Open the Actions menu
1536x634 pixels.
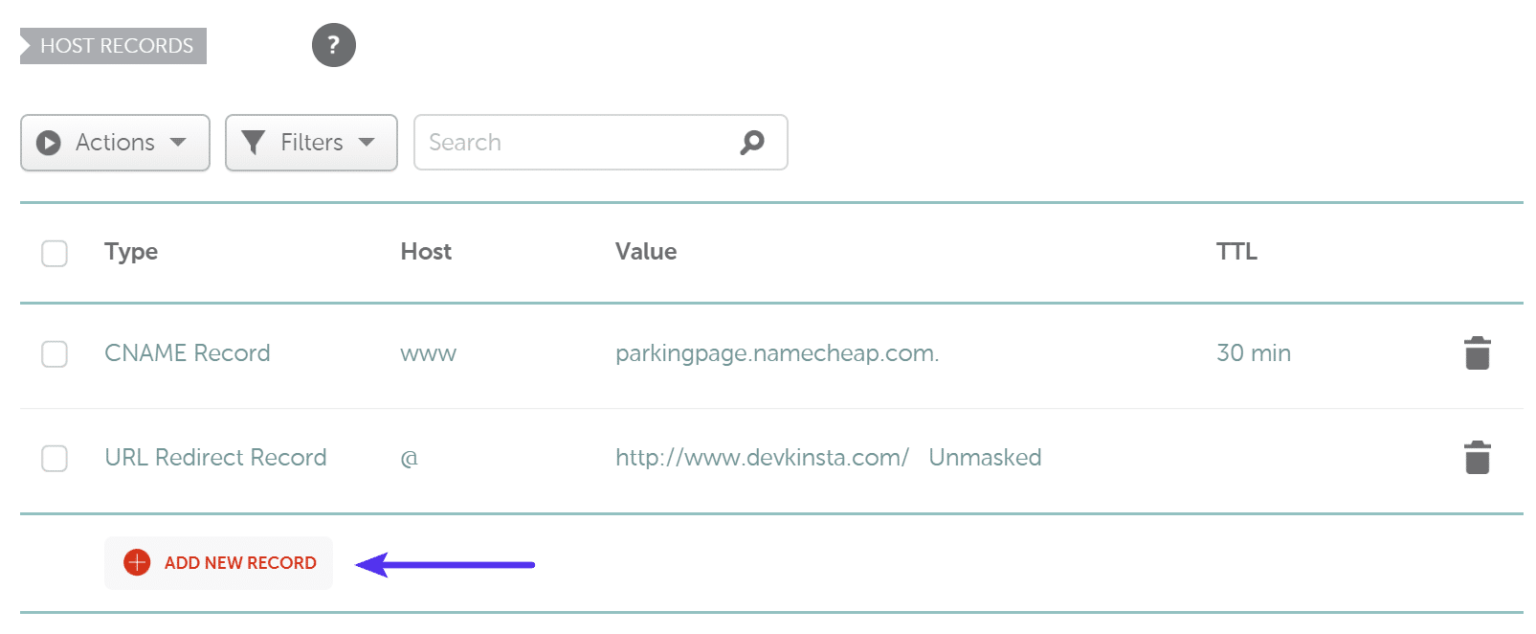pyautogui.click(x=114, y=142)
